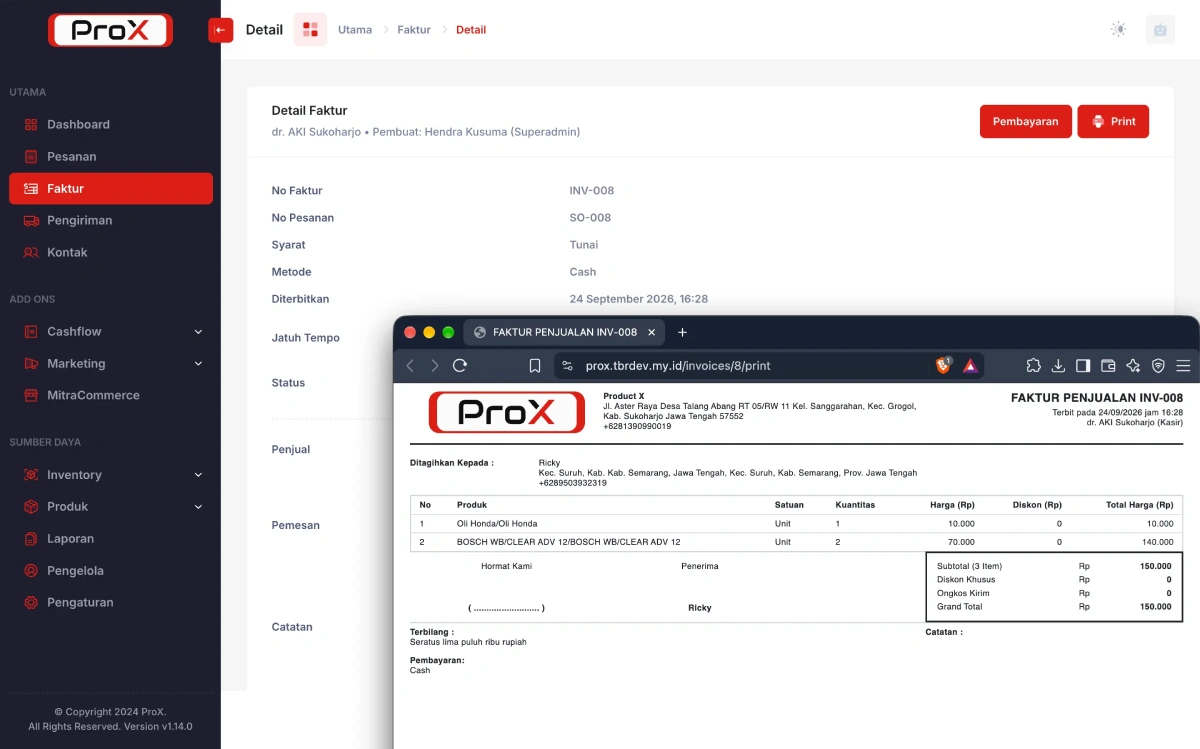Click the red grid icon beside Detail
Viewport: 1200px width, 749px height.
[310, 30]
